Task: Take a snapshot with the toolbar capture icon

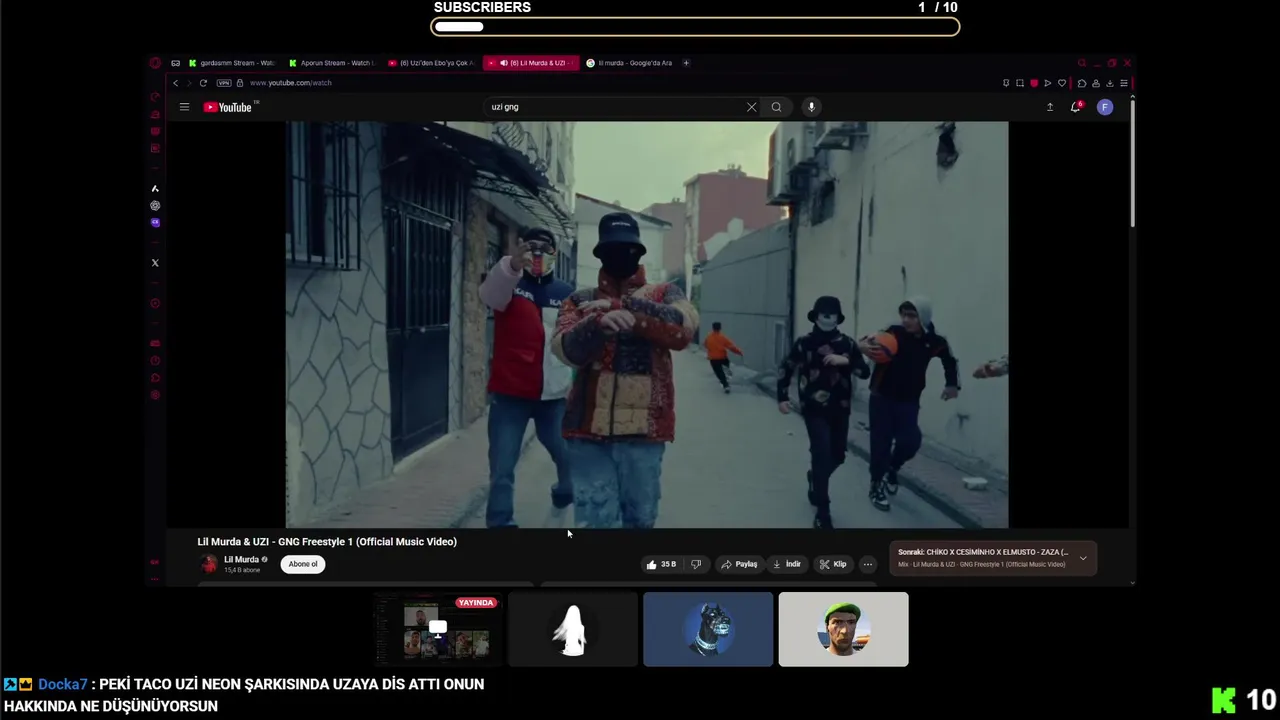Action: (1020, 83)
